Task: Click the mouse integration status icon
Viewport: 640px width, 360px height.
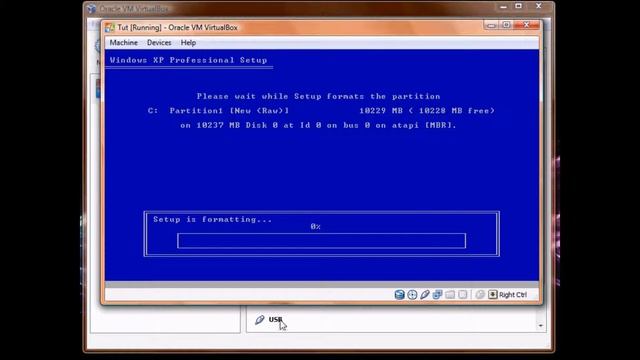Action: click(x=480, y=295)
